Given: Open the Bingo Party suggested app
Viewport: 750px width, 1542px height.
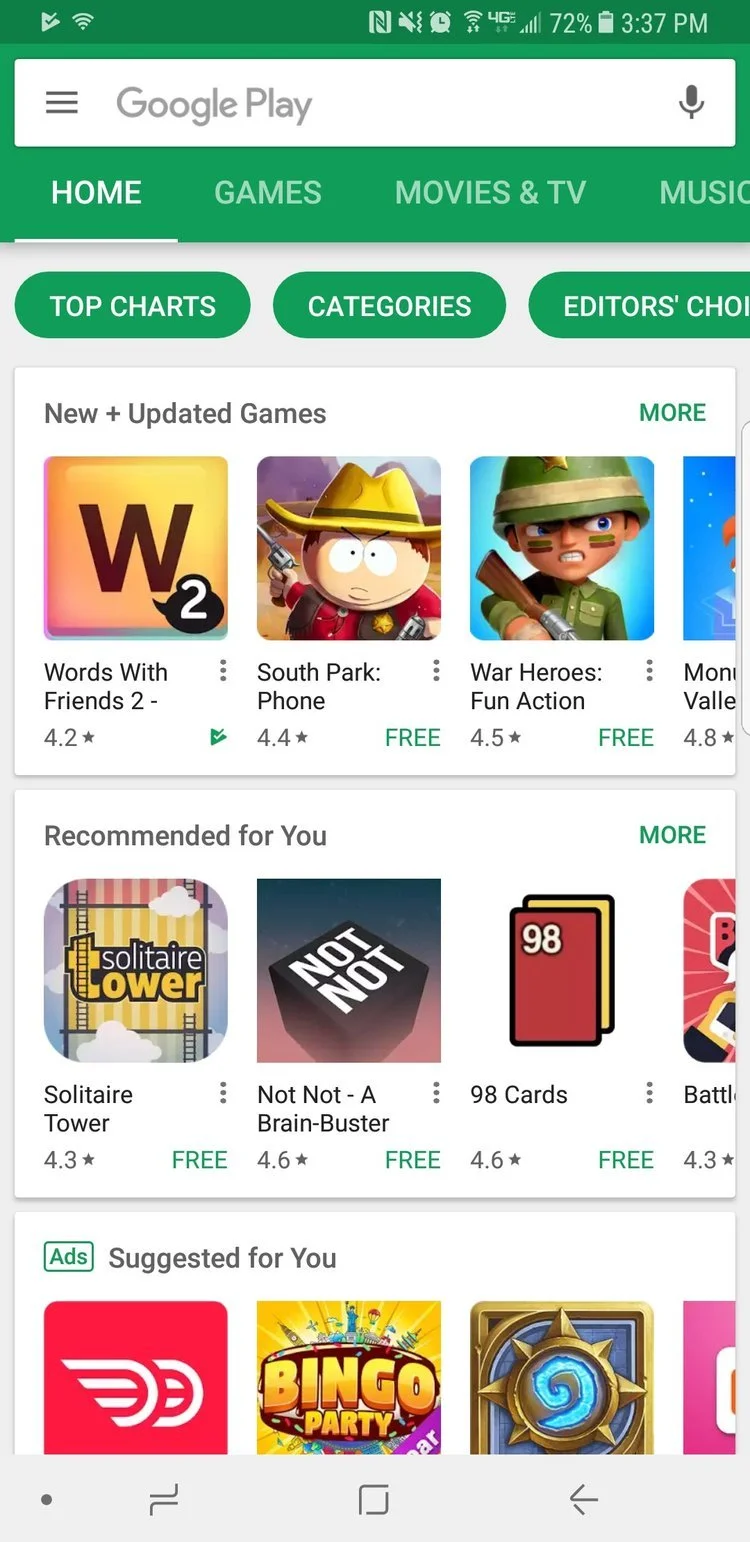Looking at the screenshot, I should click(349, 1377).
